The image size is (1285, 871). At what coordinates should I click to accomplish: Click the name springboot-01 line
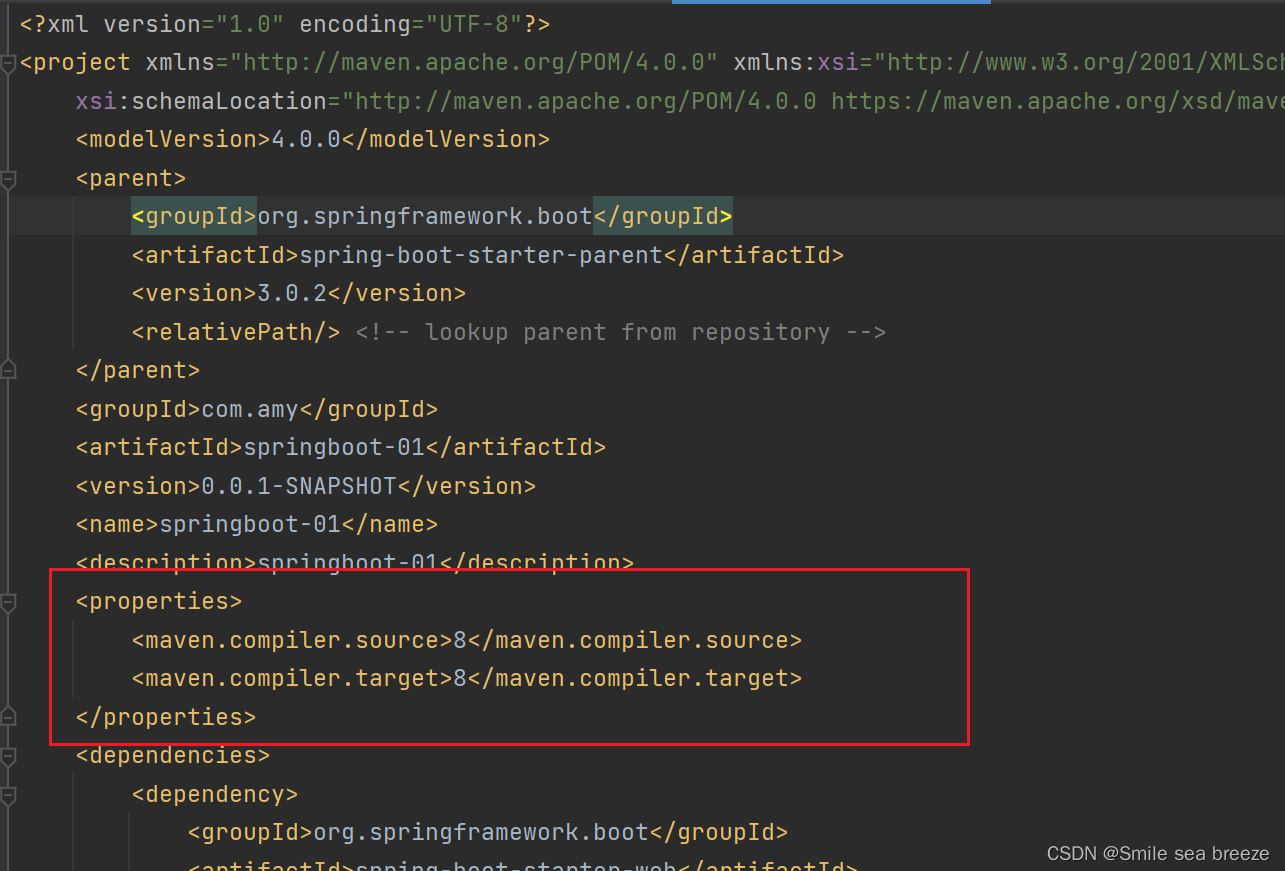tap(257, 524)
